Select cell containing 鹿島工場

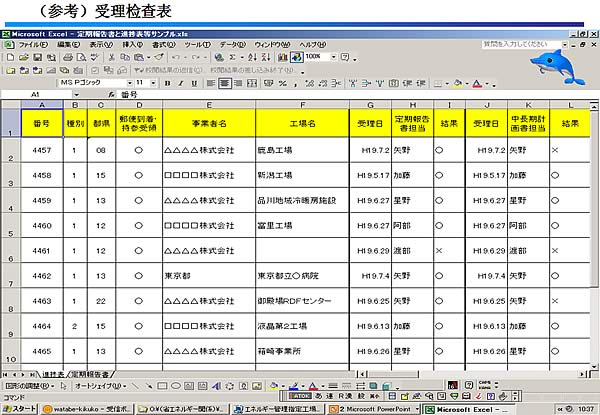302,150
